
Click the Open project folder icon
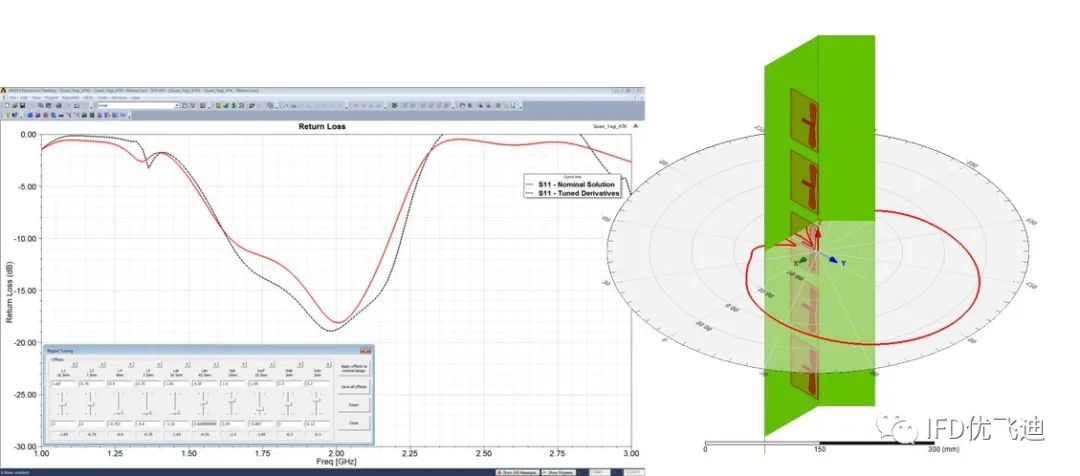click(x=14, y=105)
